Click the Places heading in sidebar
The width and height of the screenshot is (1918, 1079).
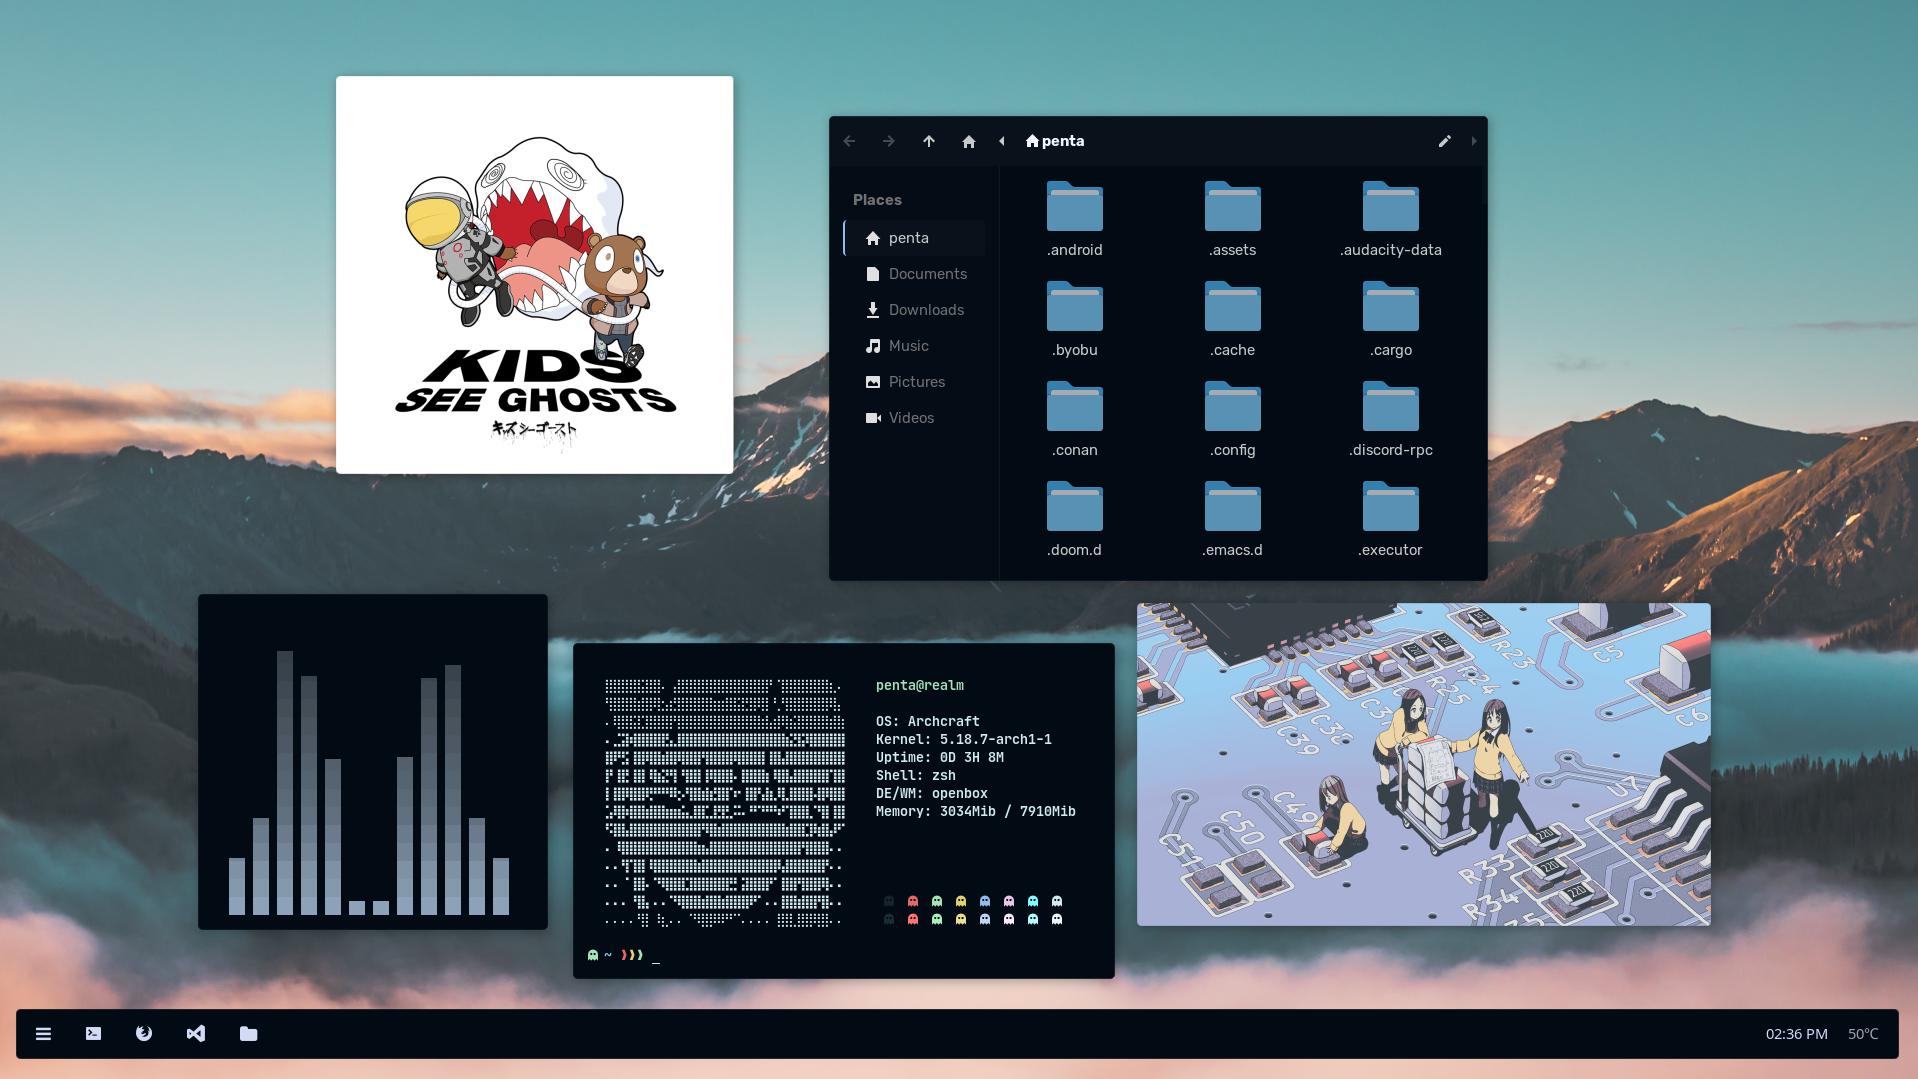(877, 200)
